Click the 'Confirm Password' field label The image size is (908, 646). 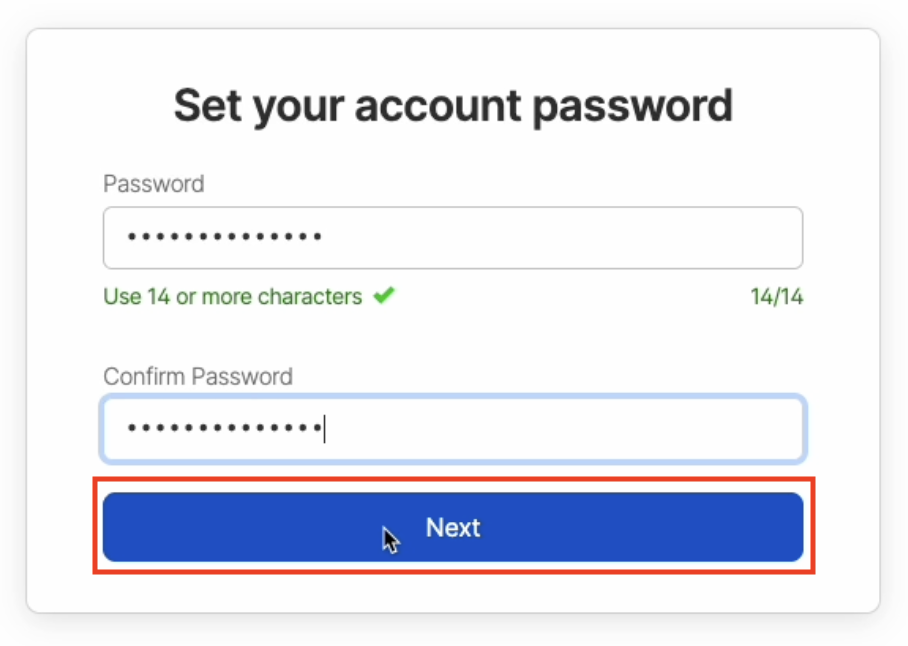tap(198, 377)
